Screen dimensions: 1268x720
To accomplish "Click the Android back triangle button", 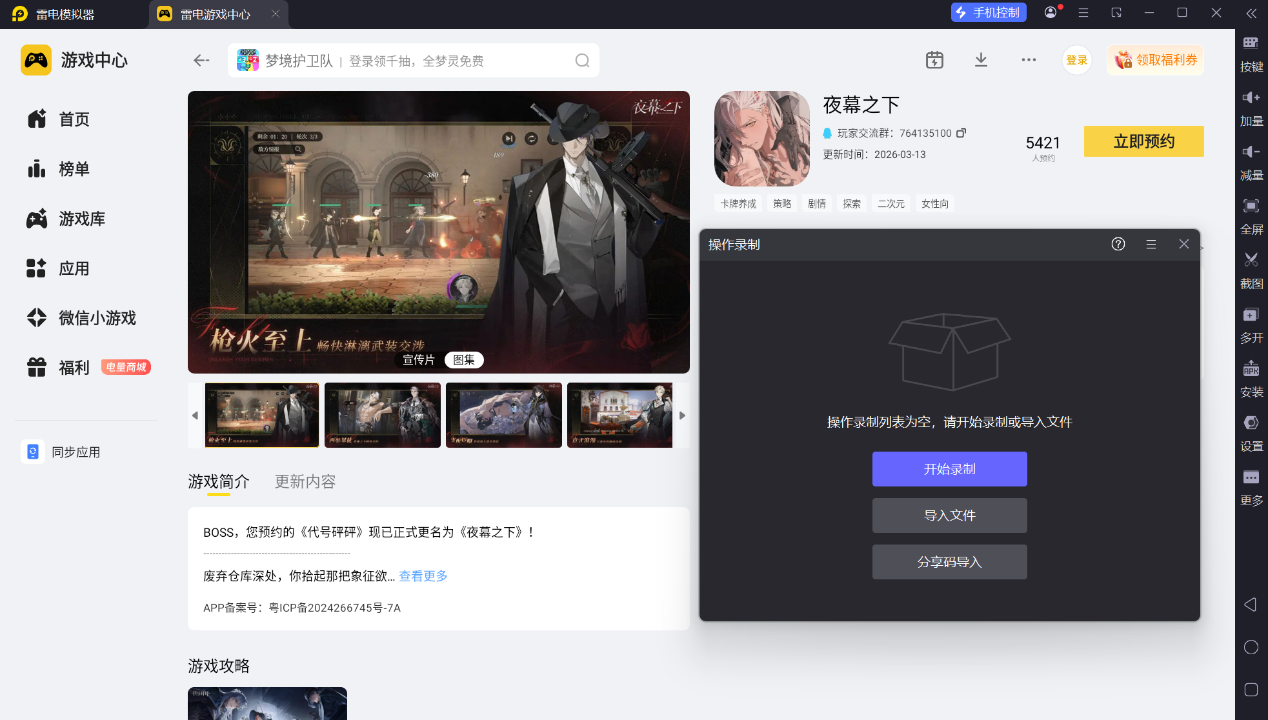I will point(1250,605).
